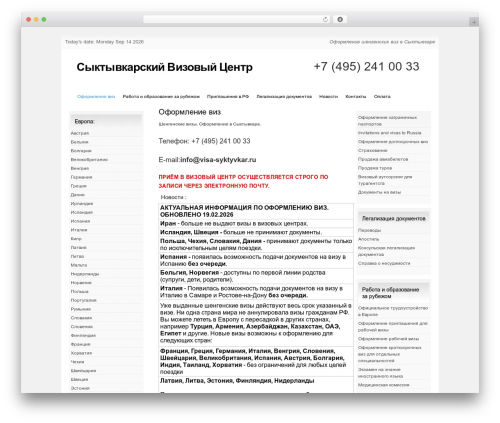Image resolution: width=500 pixels, height=423 pixels.
Task: Select Хорватия in the Europe list
Action: (x=81, y=353)
